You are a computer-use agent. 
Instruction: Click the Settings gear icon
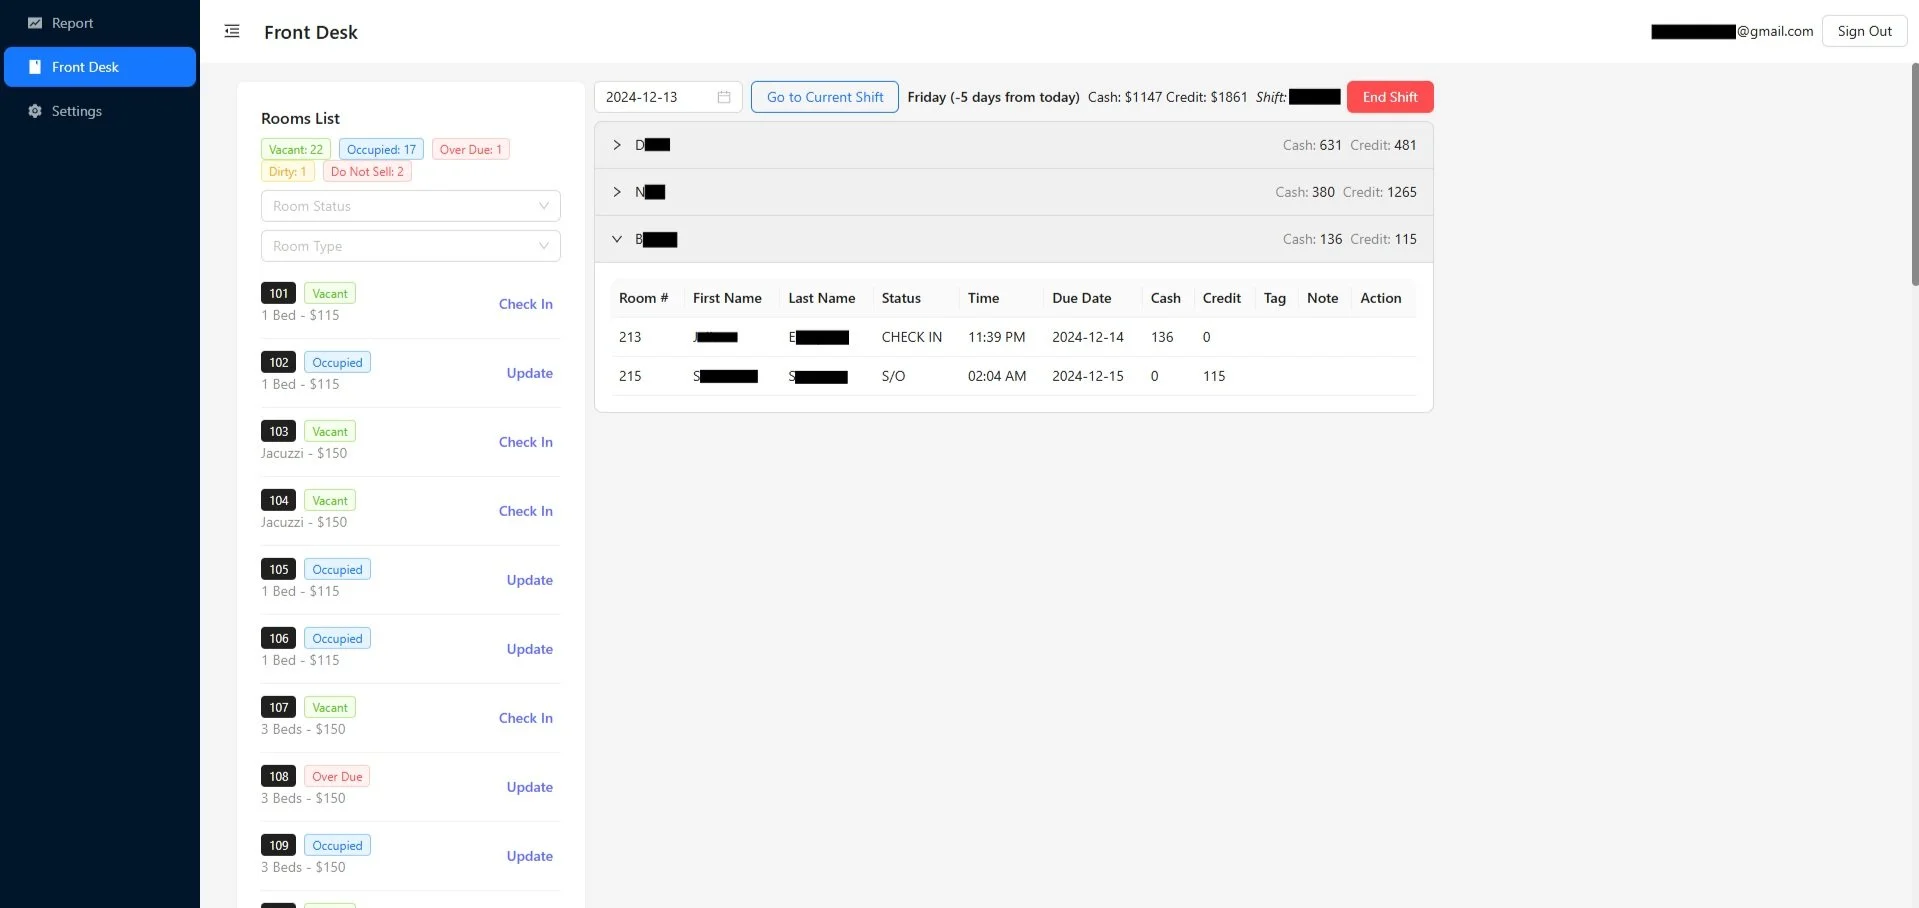[35, 111]
